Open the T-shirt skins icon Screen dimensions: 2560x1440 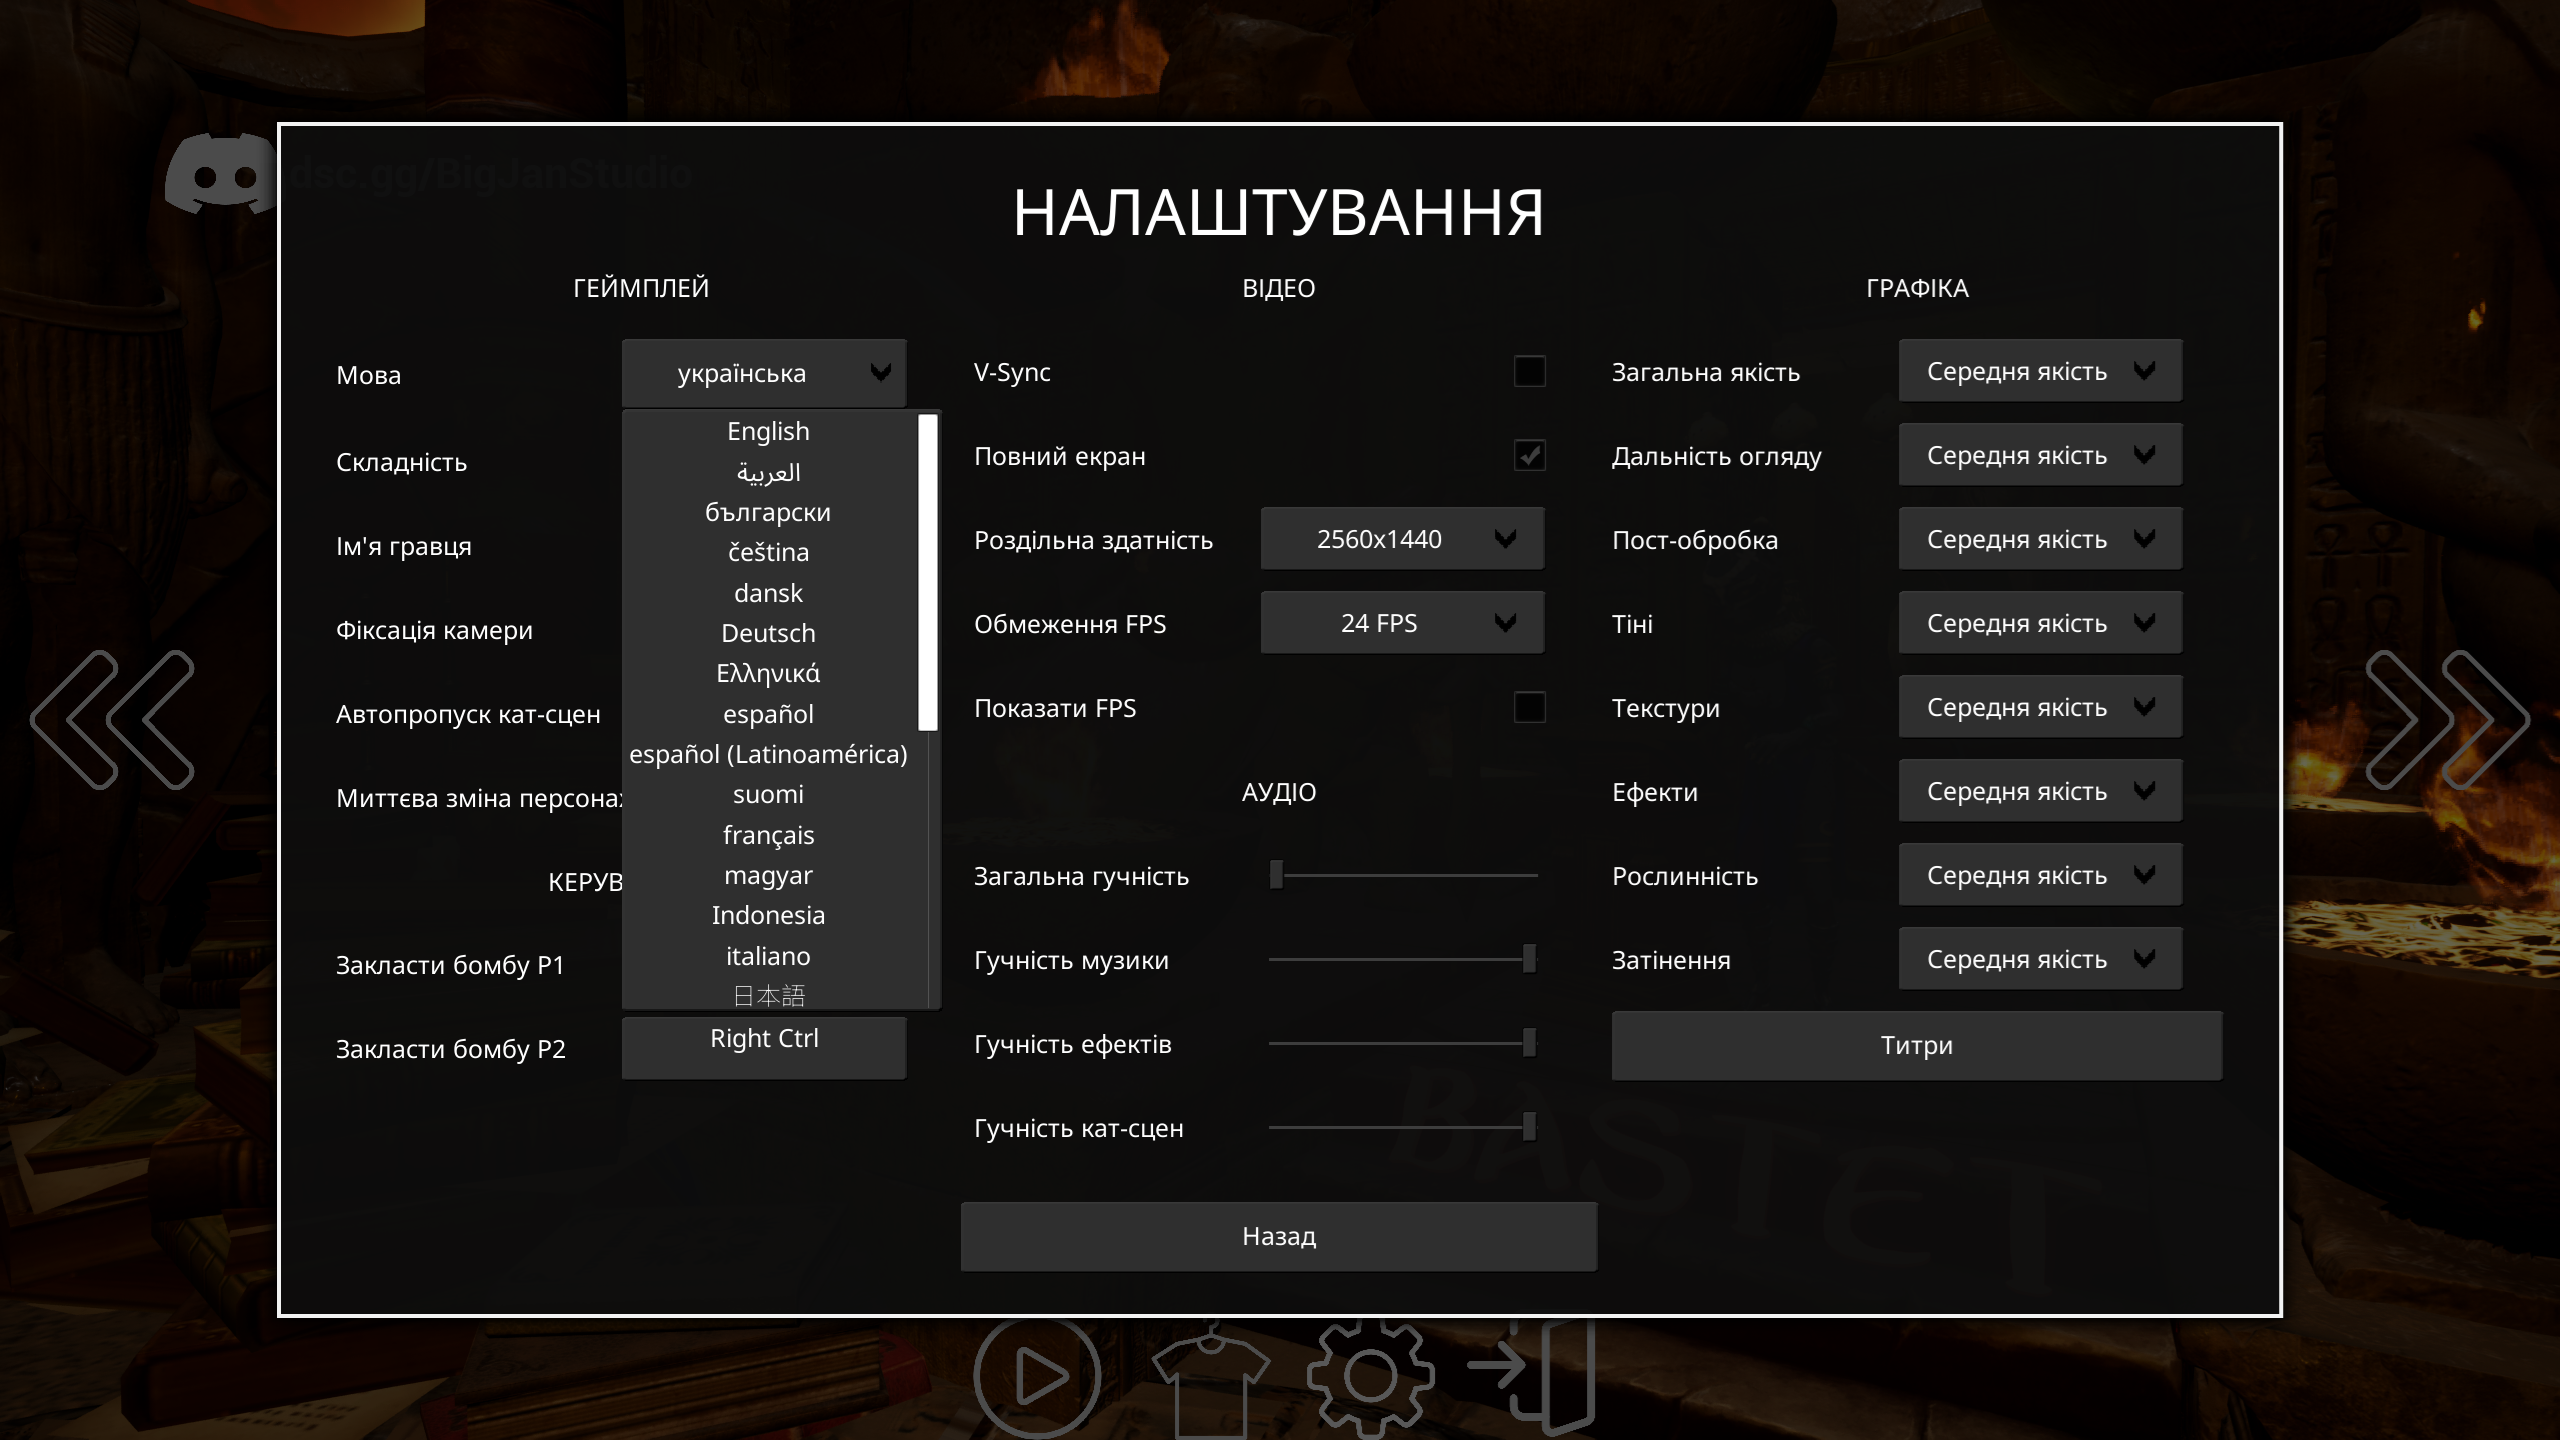(x=1211, y=1380)
